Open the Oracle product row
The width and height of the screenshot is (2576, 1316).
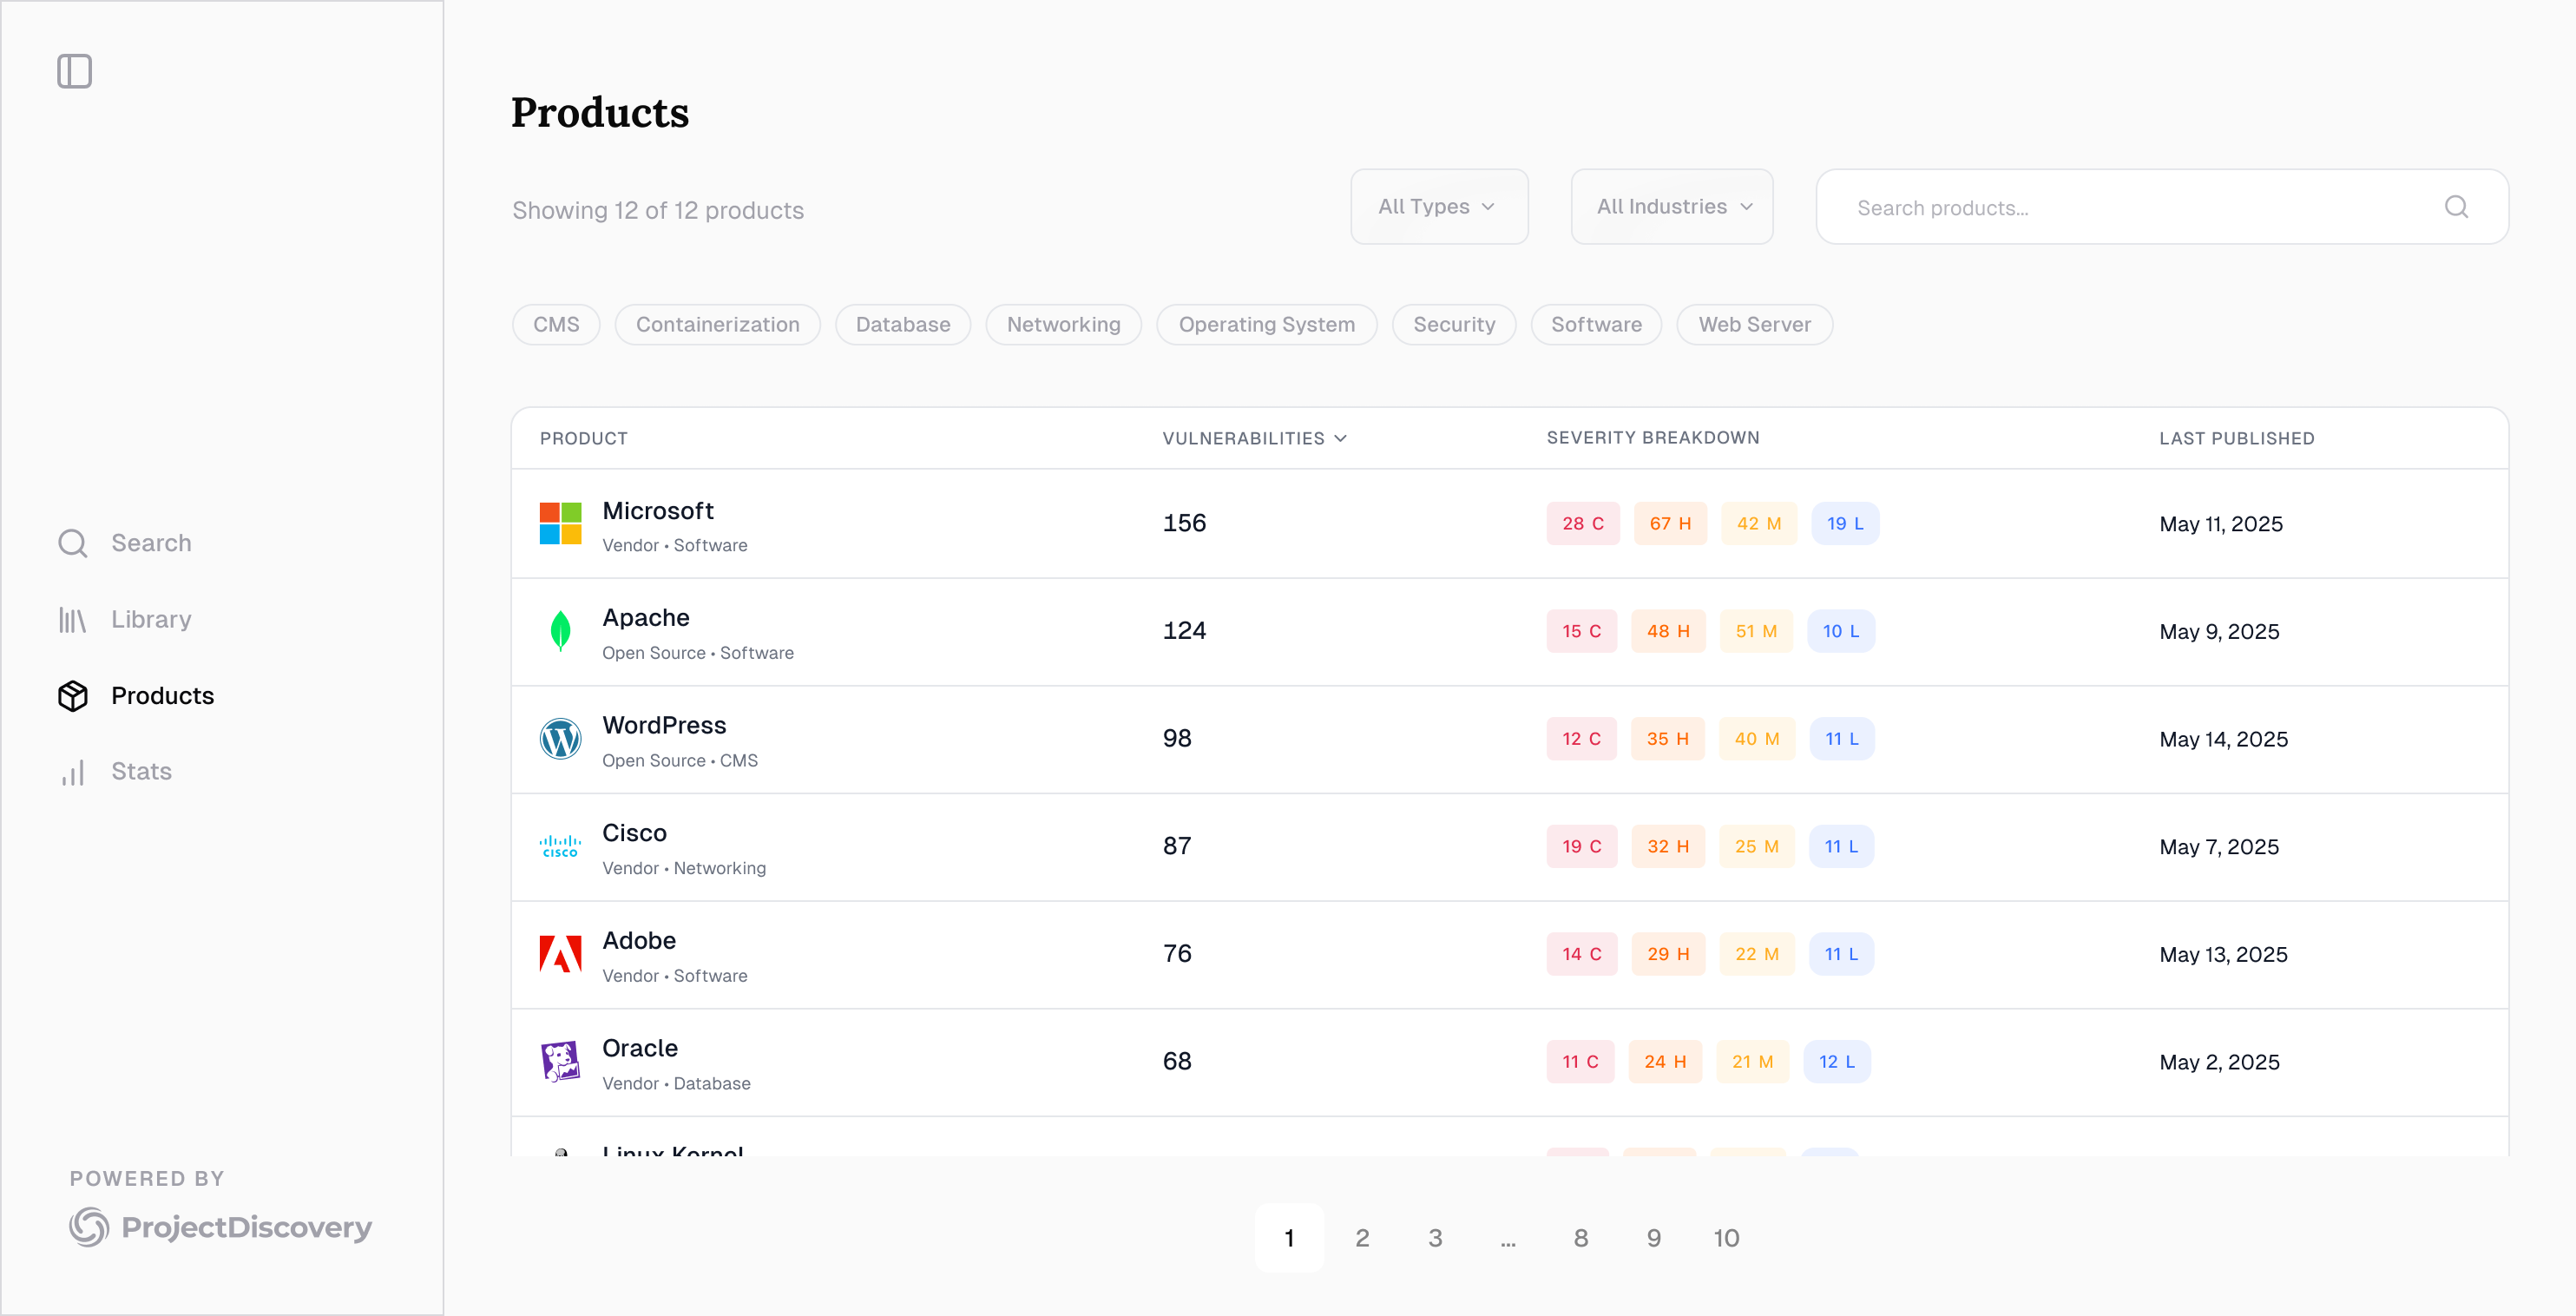click(640, 1049)
